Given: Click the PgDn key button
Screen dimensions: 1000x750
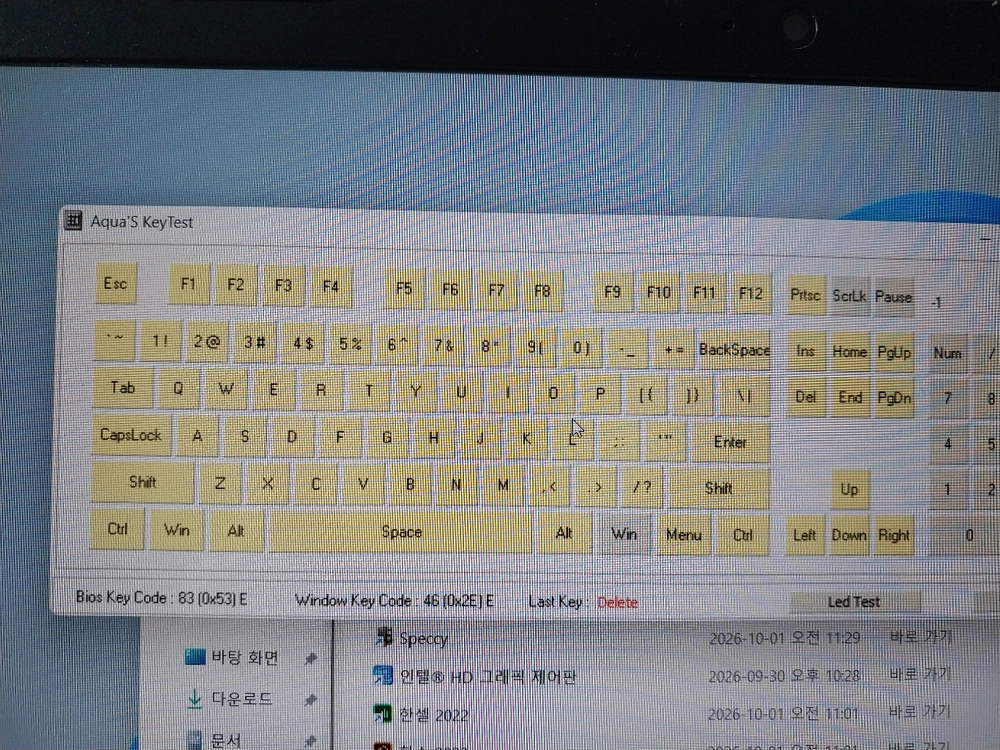Looking at the screenshot, I should tap(894, 399).
